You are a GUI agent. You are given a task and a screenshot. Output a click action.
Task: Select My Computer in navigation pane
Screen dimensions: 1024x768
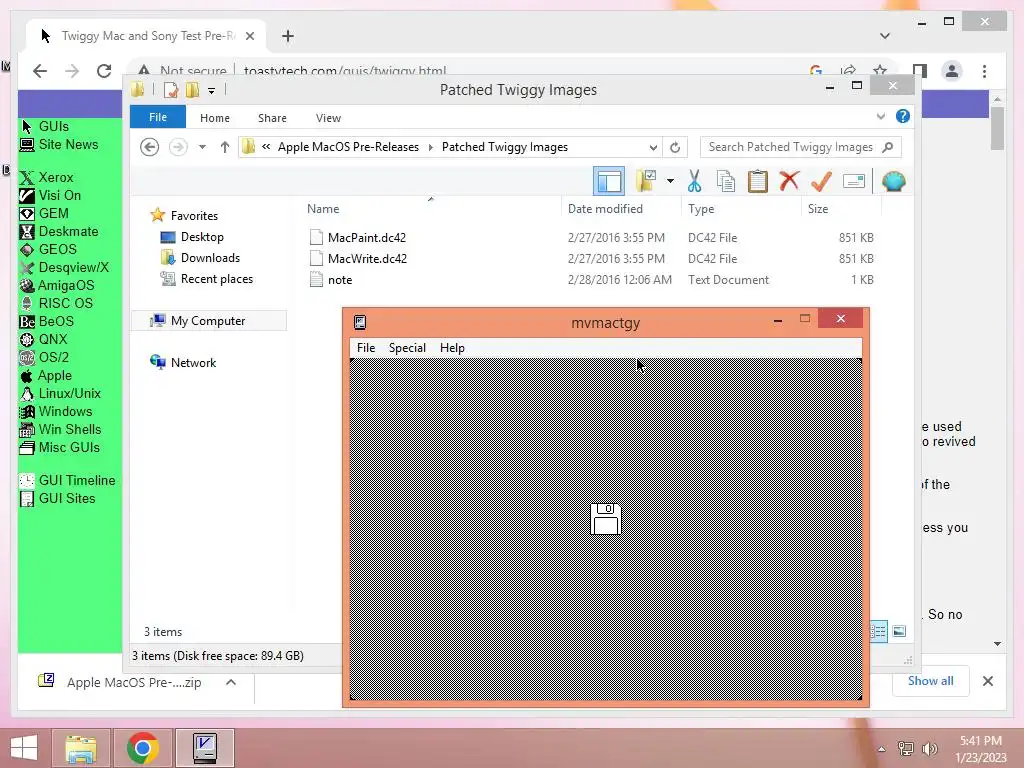(208, 321)
